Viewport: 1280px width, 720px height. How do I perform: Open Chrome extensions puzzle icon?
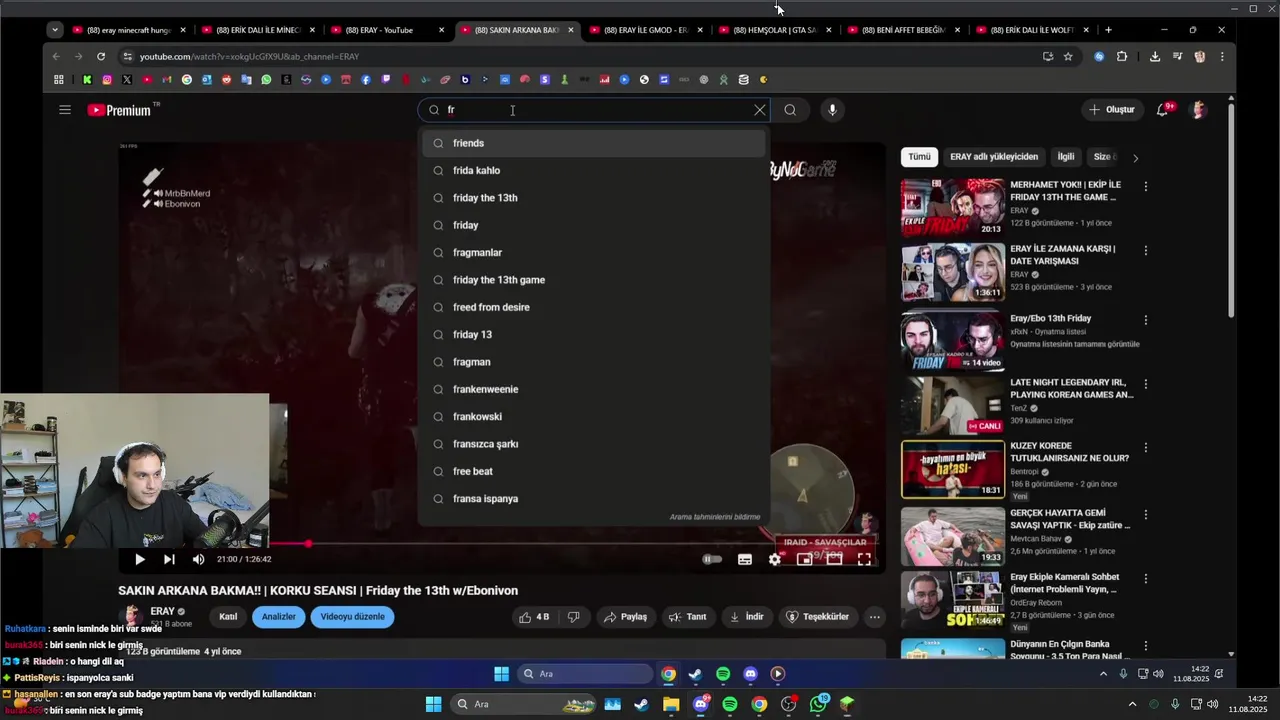click(1122, 57)
